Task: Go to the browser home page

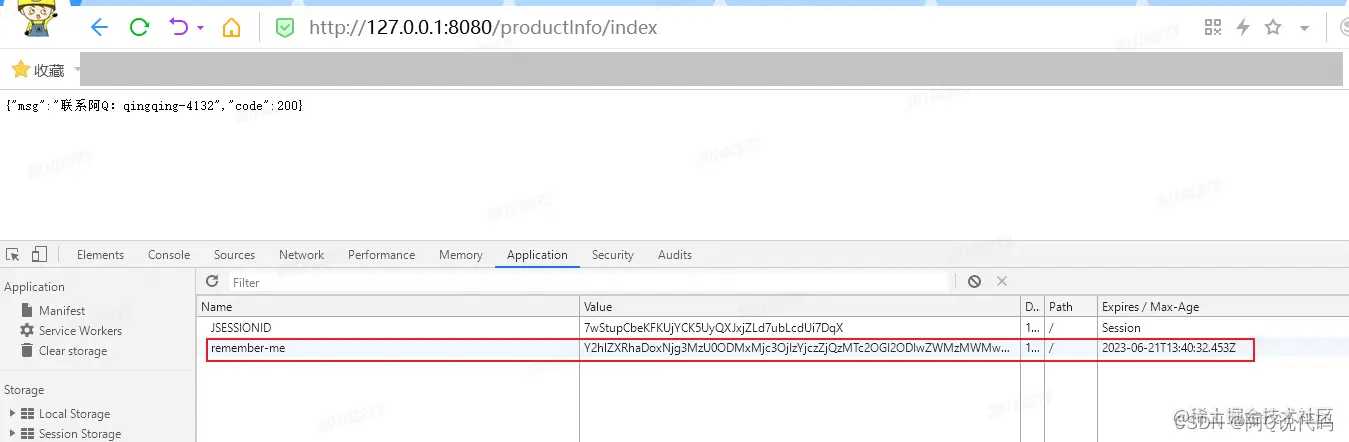Action: point(231,27)
